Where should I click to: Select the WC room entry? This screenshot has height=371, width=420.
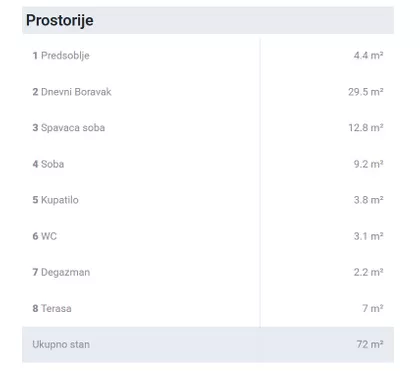point(45,236)
